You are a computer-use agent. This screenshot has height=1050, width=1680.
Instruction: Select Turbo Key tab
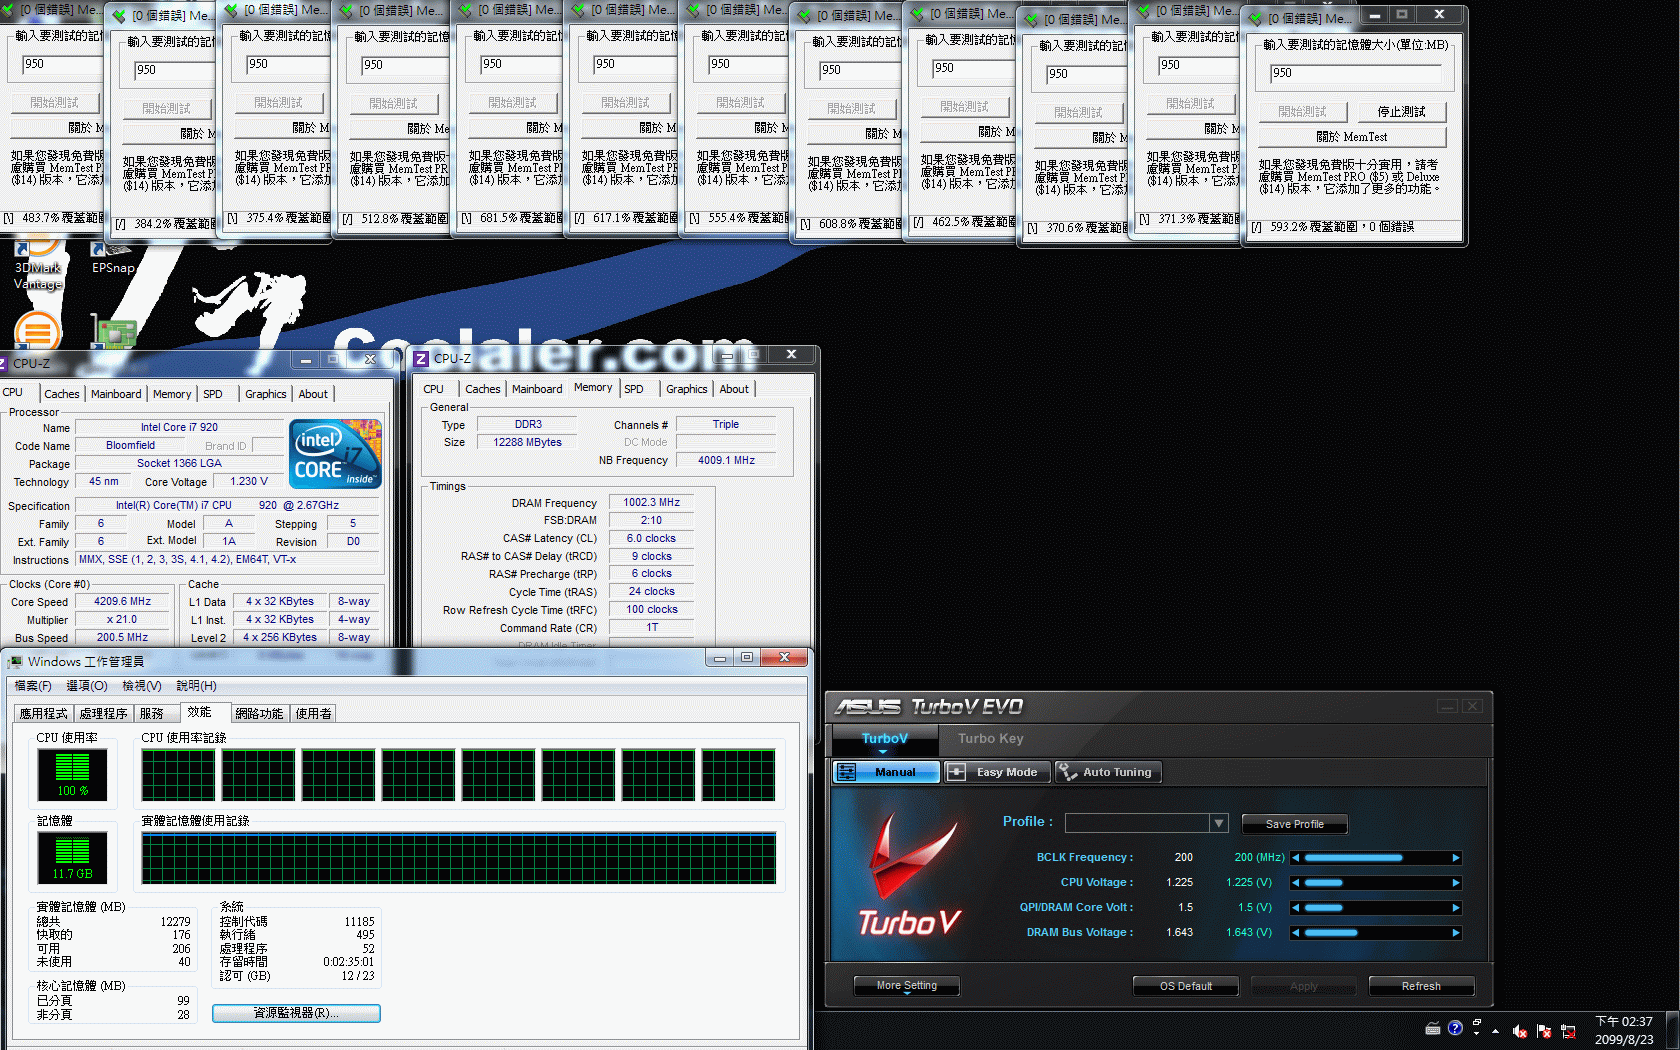point(990,739)
